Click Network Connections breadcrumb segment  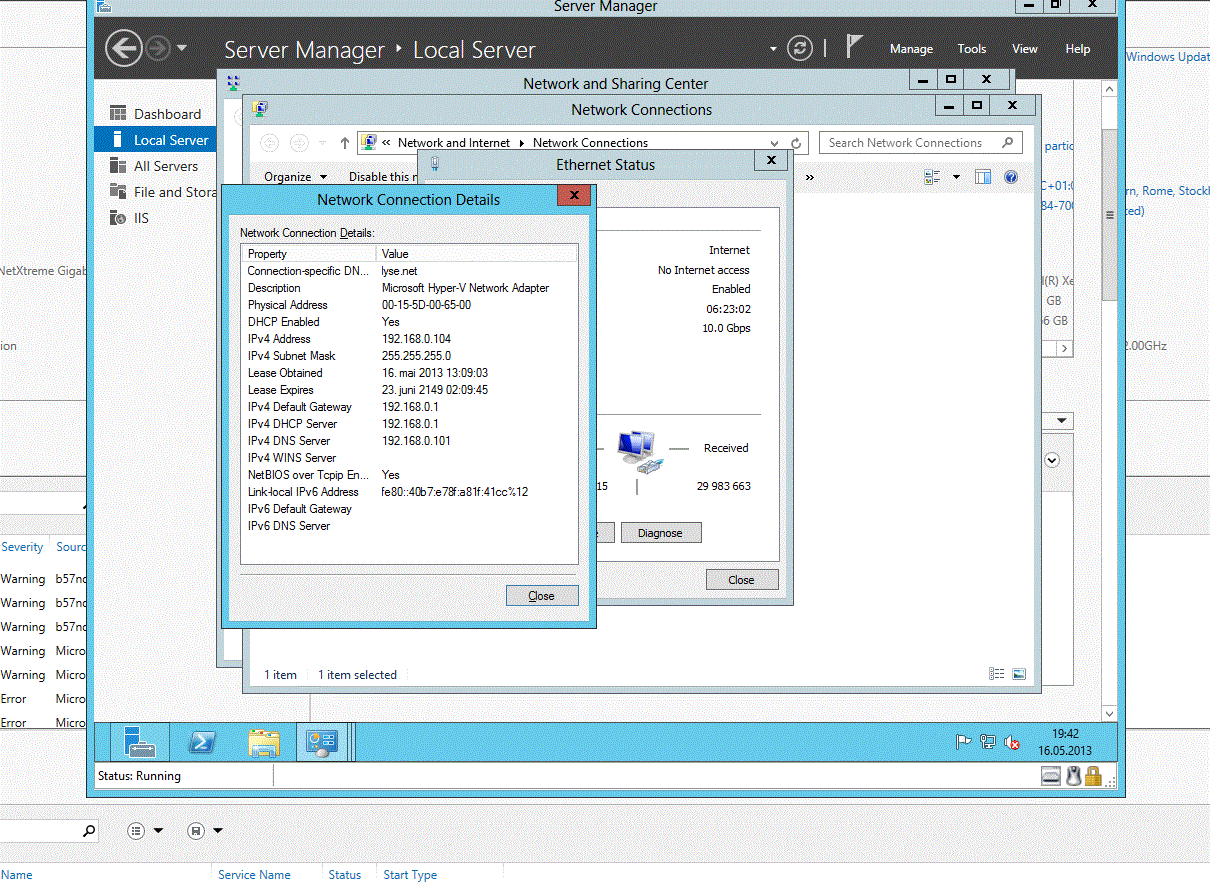[590, 143]
